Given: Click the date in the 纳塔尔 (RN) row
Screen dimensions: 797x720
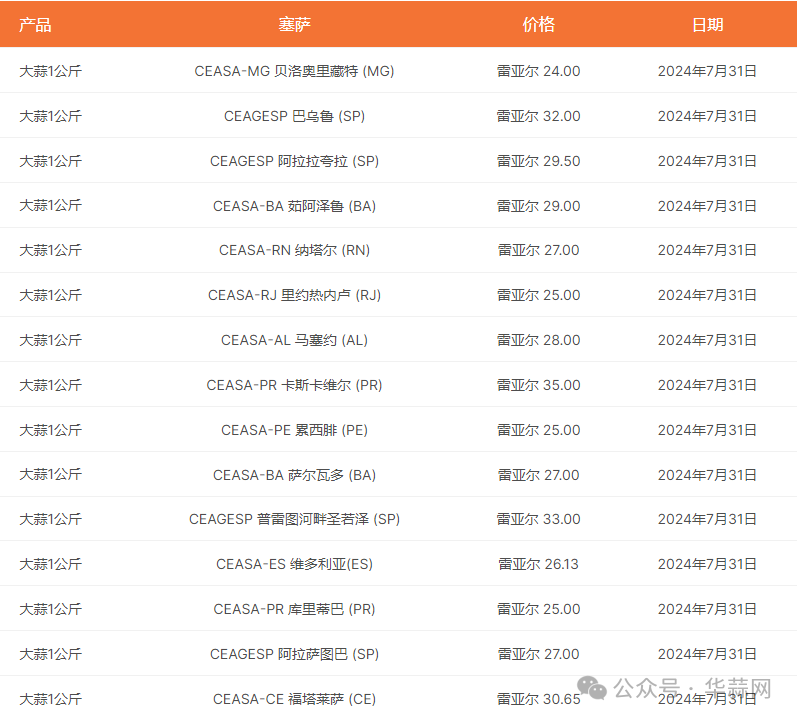Looking at the screenshot, I should click(707, 250).
